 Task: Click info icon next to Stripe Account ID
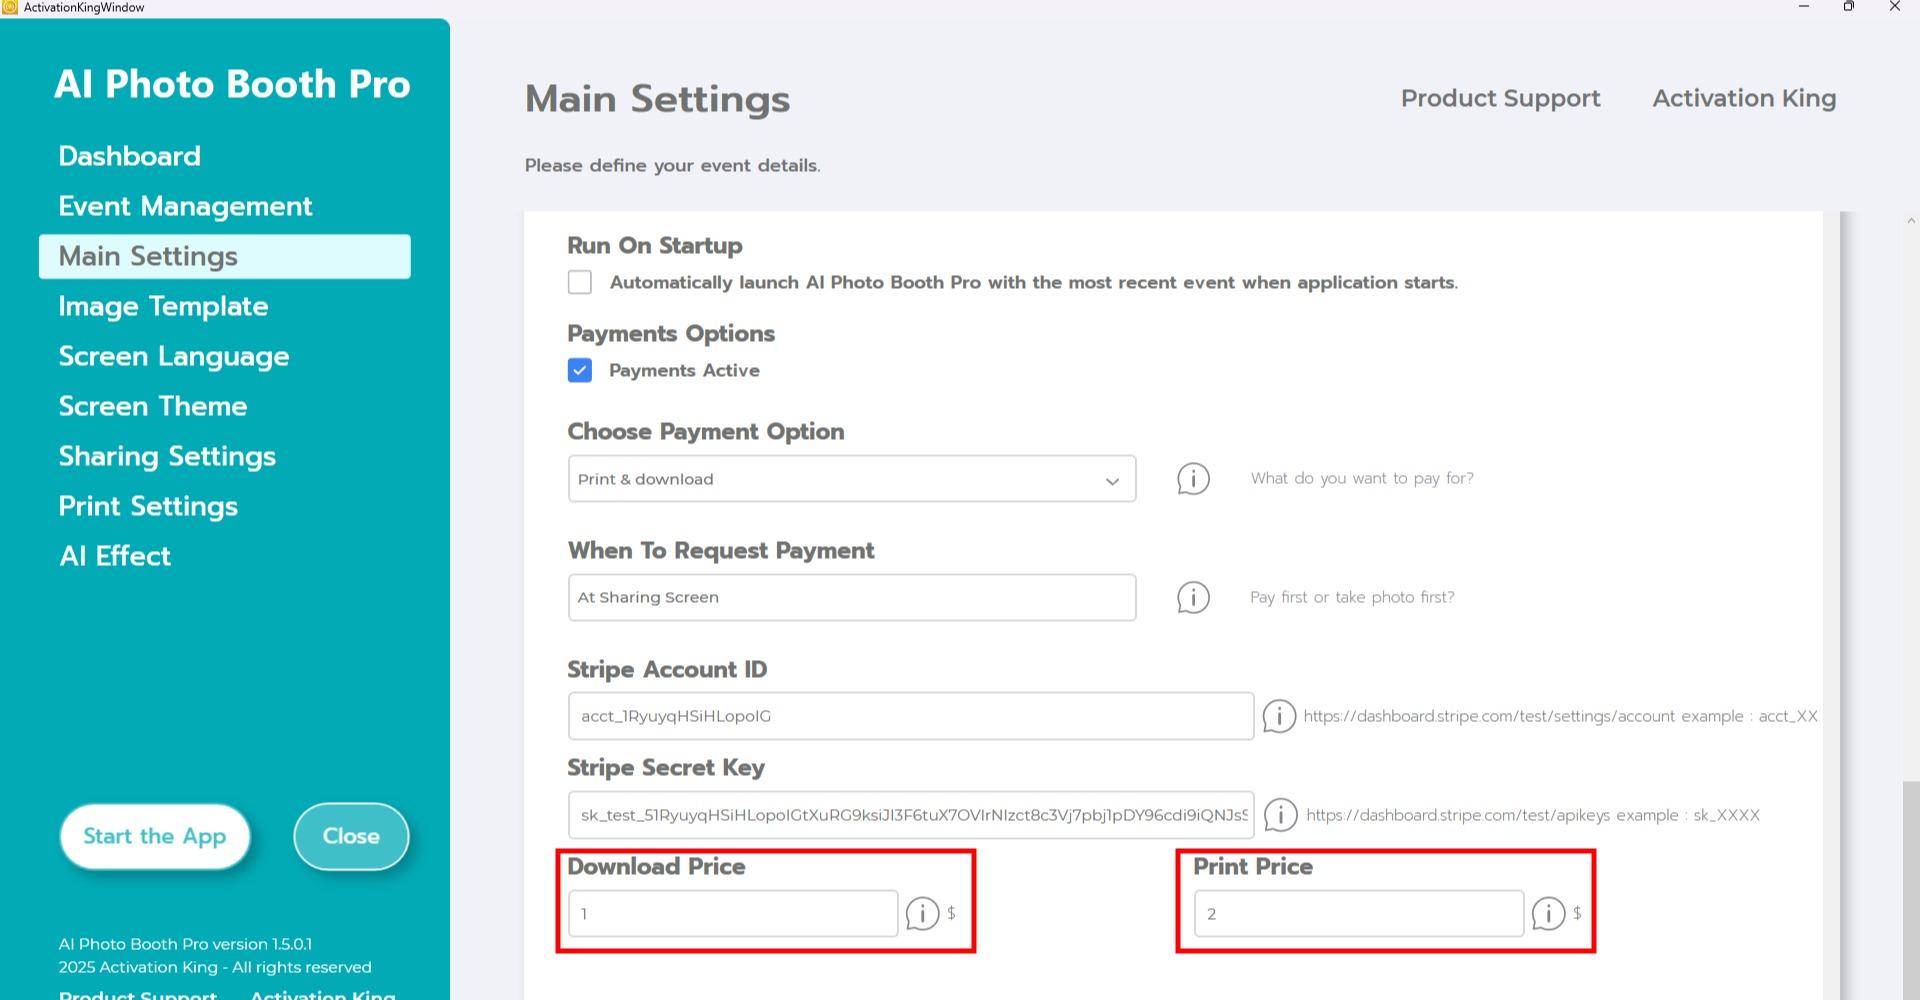click(x=1279, y=716)
